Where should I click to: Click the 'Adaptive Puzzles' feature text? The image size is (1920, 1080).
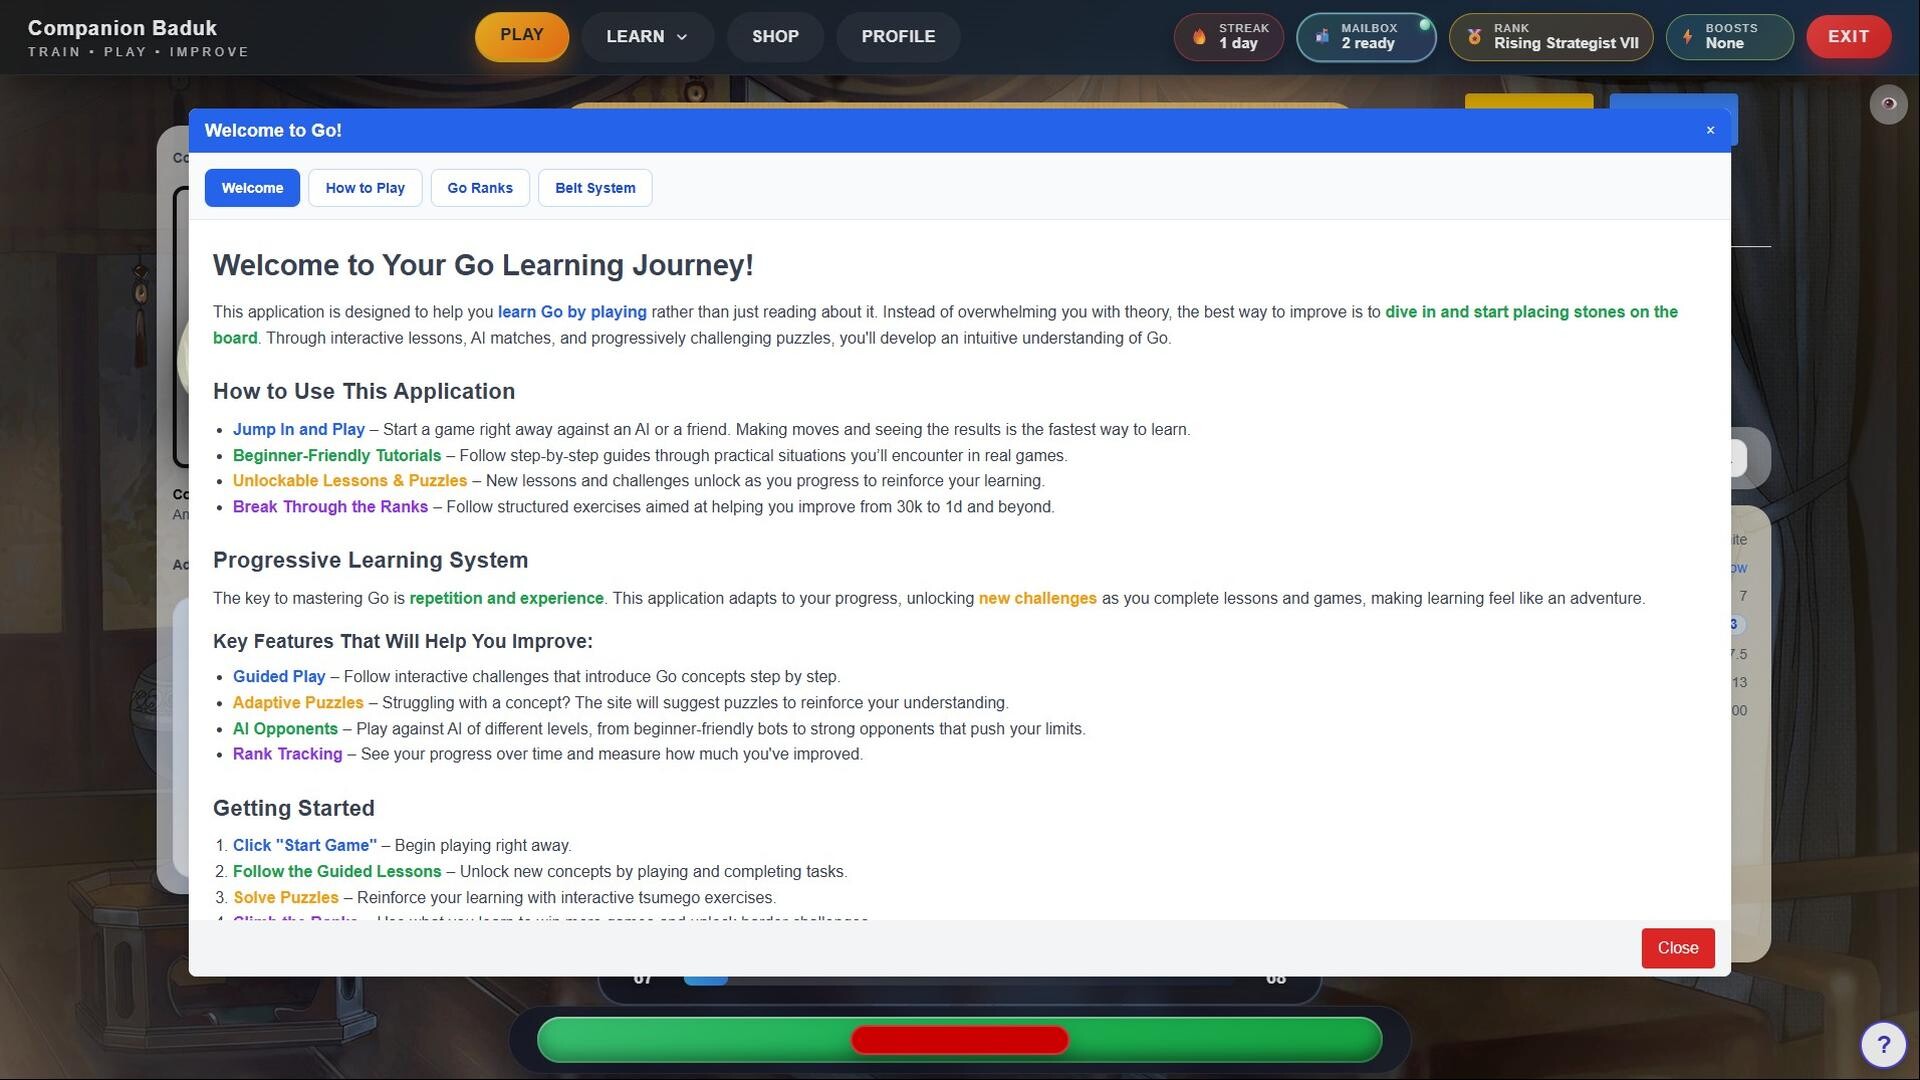(298, 703)
